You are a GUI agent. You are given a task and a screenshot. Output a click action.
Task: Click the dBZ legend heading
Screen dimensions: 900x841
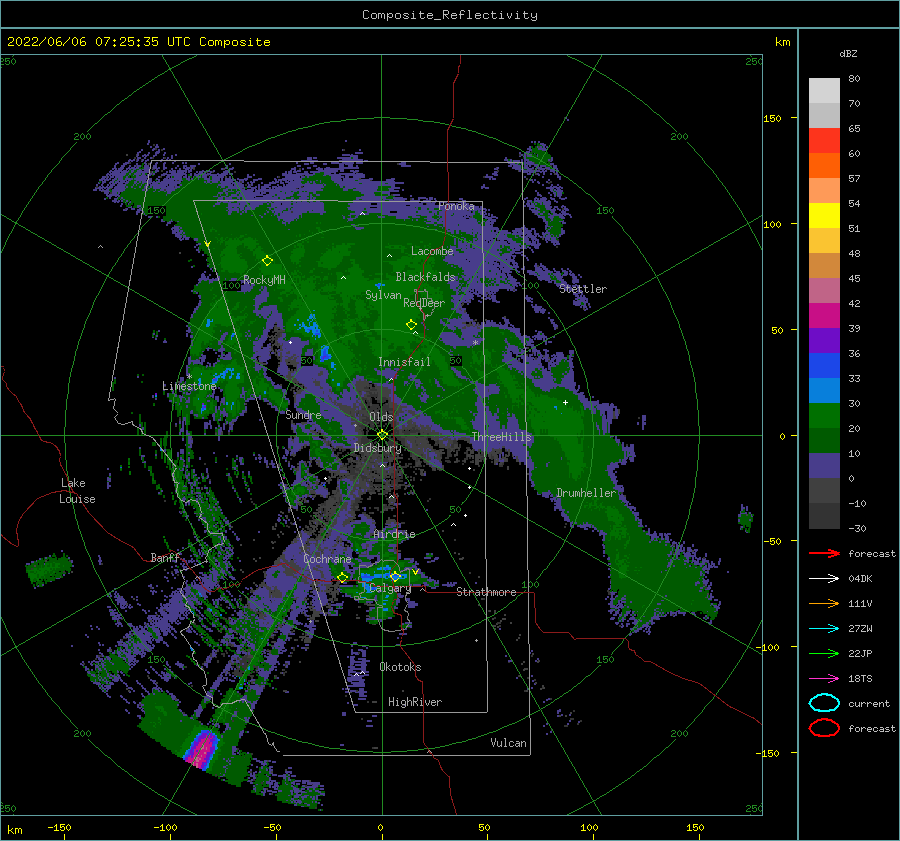point(848,53)
